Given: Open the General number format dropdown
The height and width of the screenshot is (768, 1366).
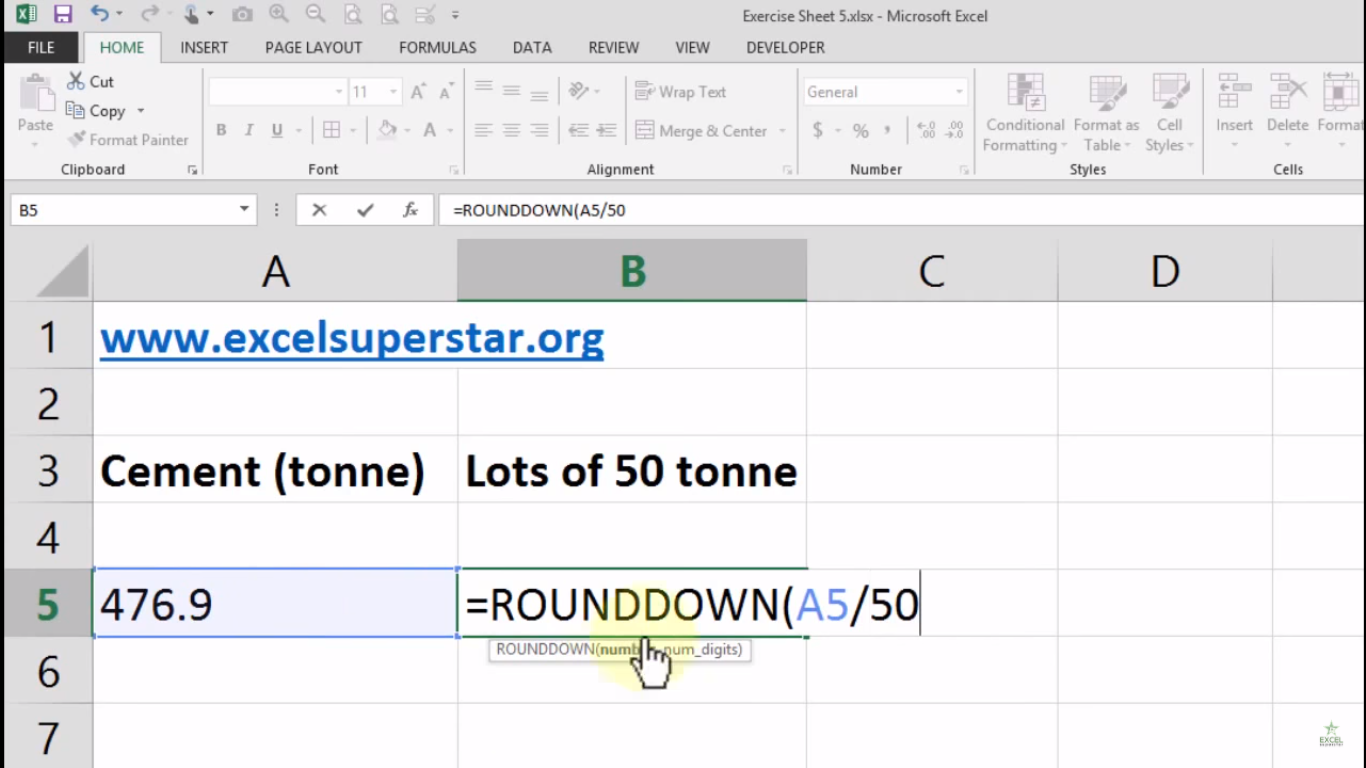Looking at the screenshot, I should pyautogui.click(x=959, y=92).
